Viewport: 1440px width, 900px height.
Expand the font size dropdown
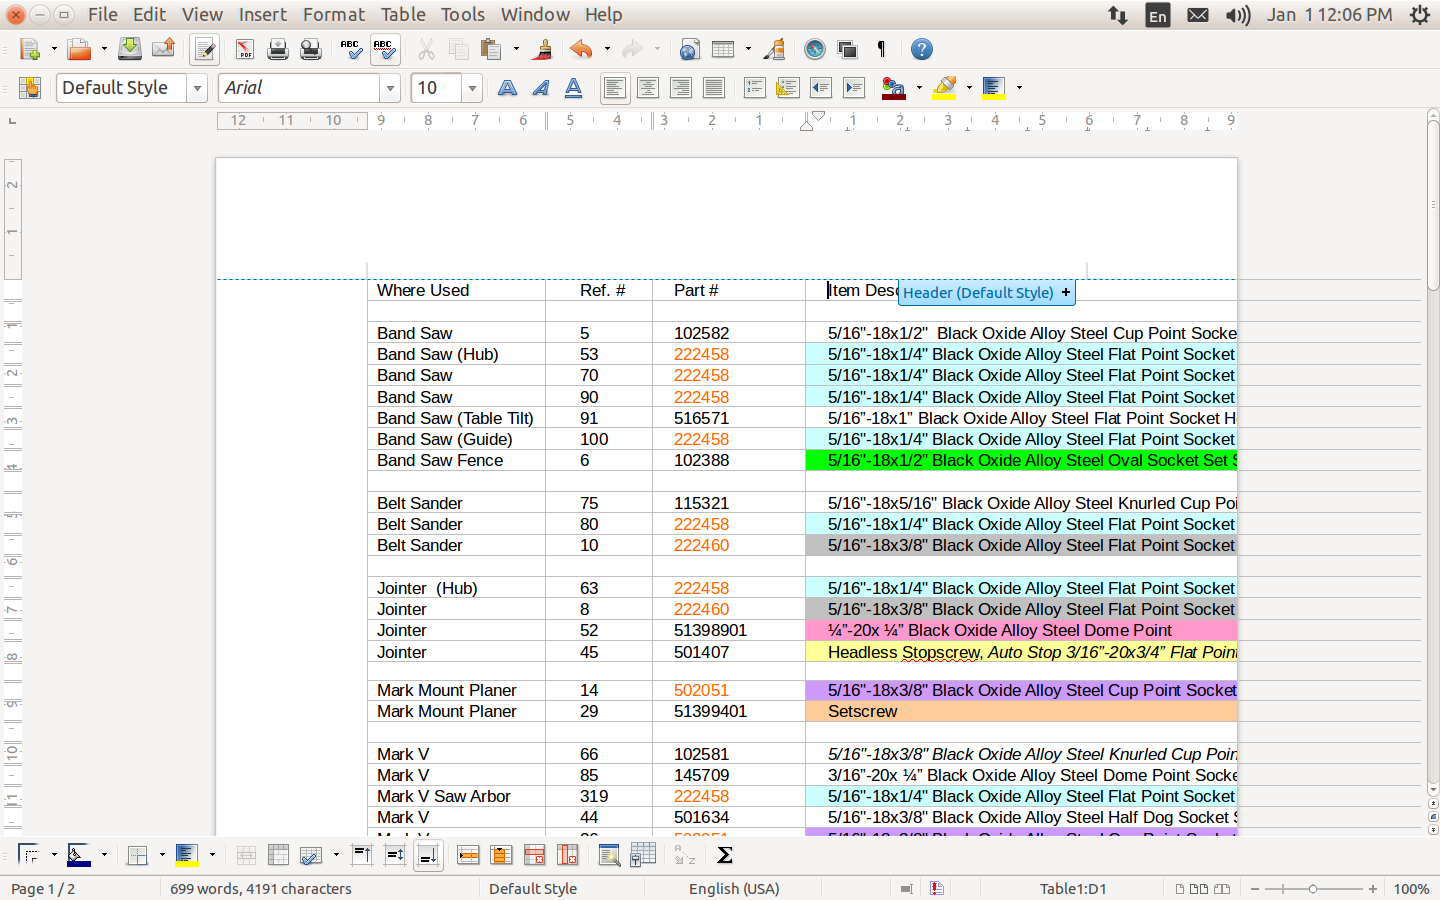(x=472, y=88)
